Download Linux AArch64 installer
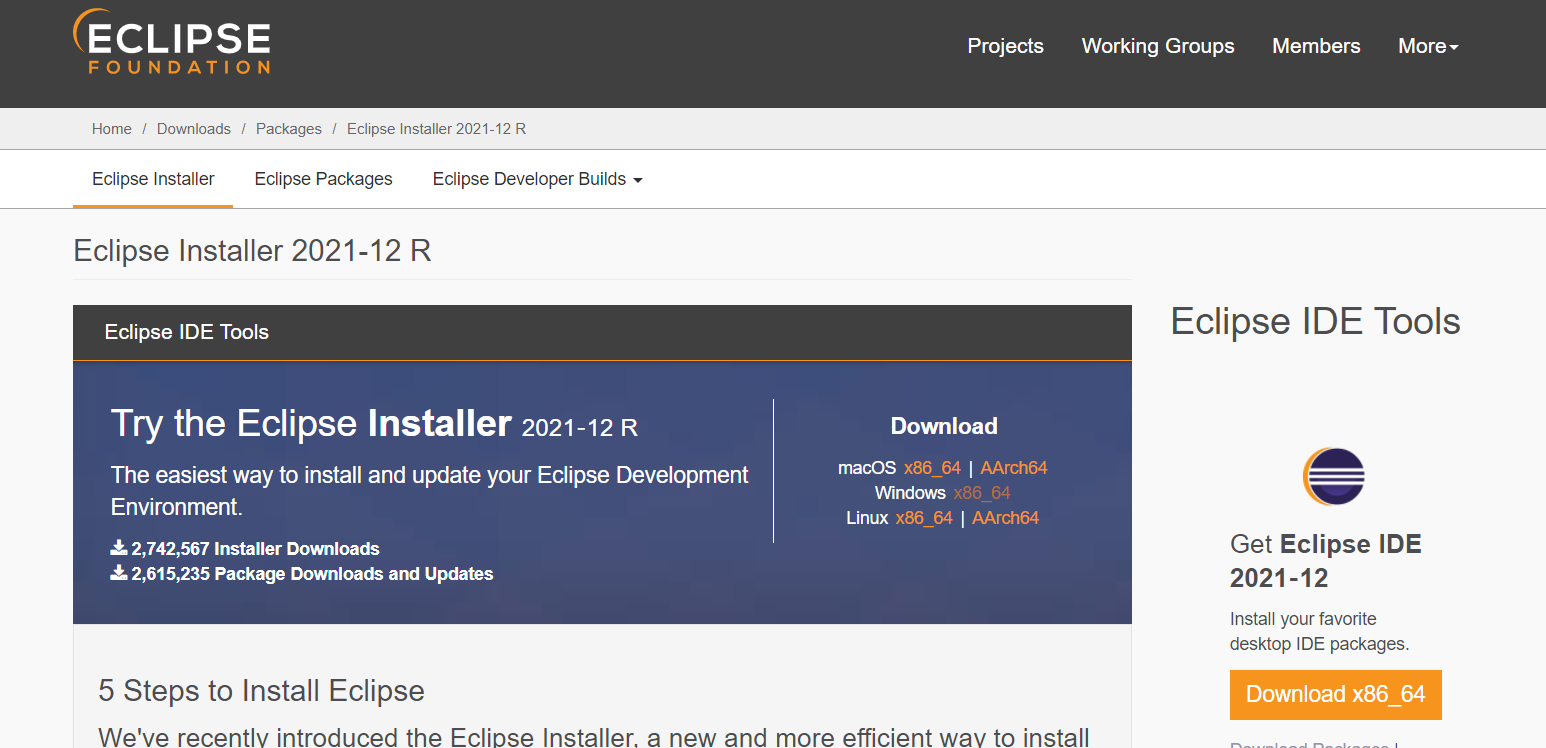 1006,518
